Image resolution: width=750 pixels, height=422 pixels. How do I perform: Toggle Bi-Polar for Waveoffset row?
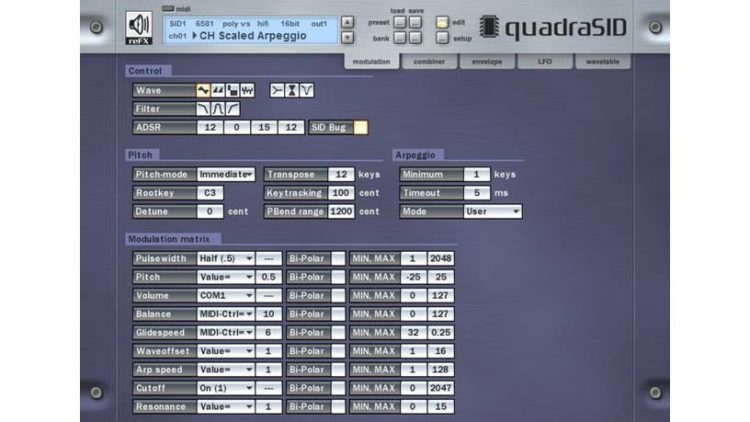pos(338,351)
